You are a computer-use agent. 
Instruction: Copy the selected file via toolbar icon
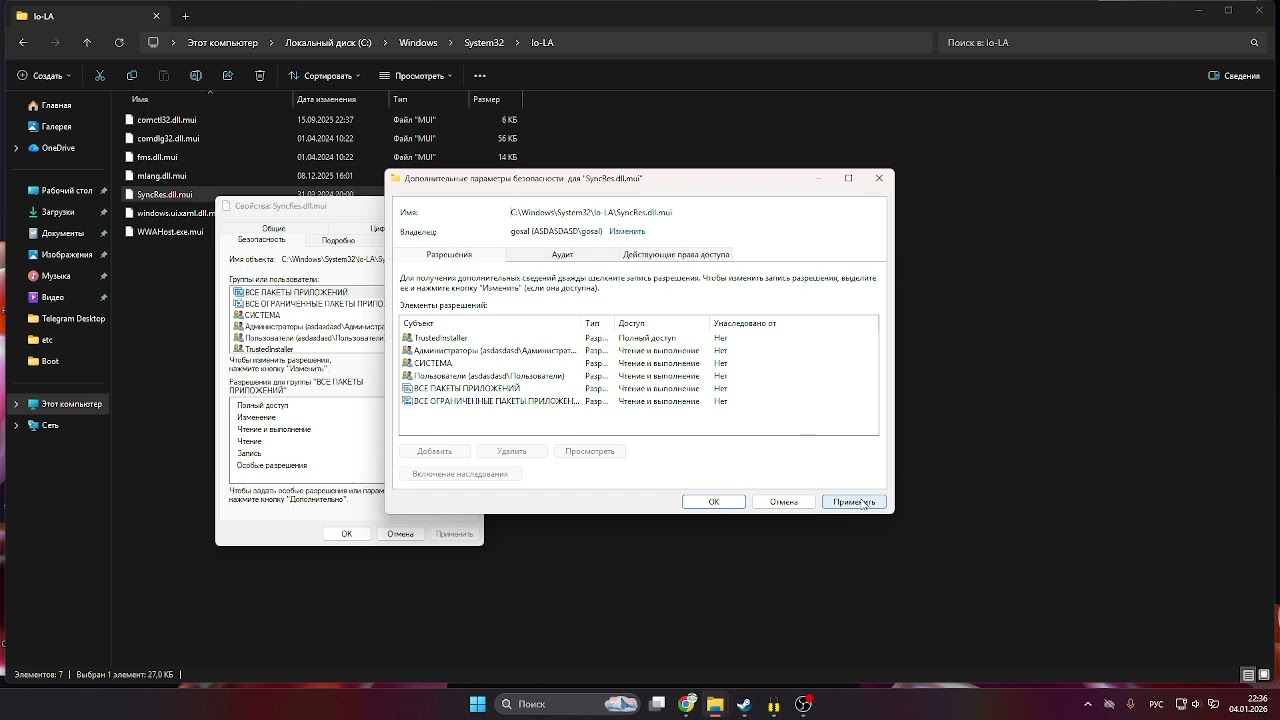132,75
